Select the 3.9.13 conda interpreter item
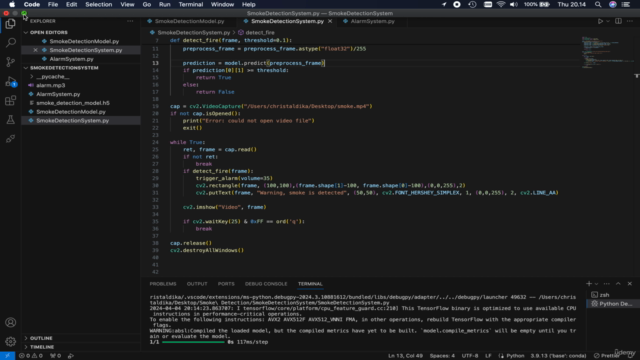Screen dimensions: 640x360 pos(558,356)
